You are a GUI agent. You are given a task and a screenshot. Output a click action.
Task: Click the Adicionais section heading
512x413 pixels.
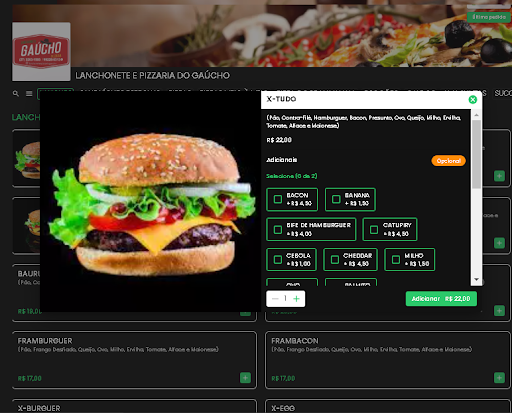[282, 160]
